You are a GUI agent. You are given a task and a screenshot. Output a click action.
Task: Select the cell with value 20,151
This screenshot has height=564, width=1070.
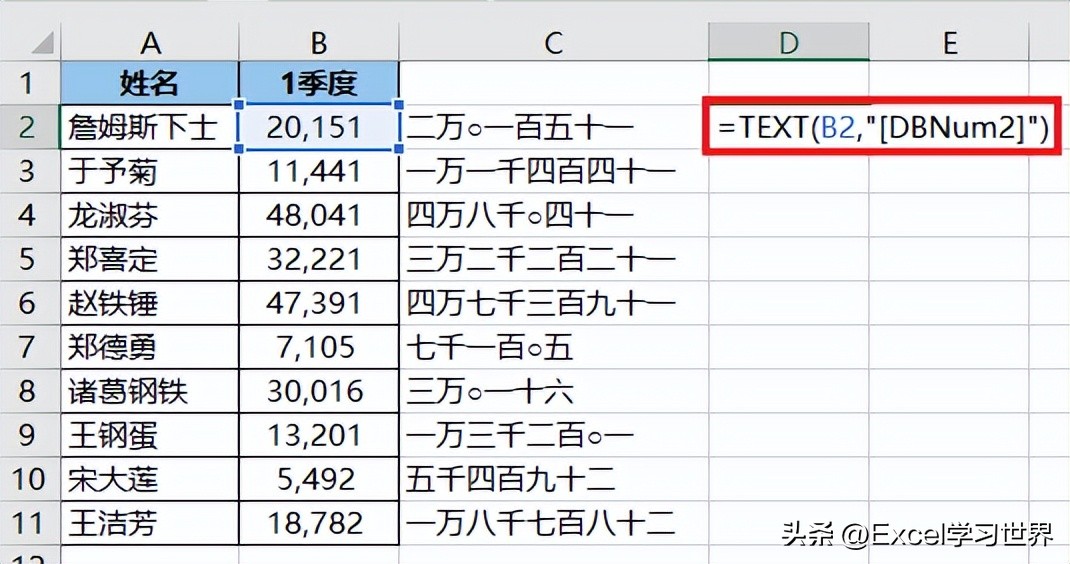click(x=319, y=127)
